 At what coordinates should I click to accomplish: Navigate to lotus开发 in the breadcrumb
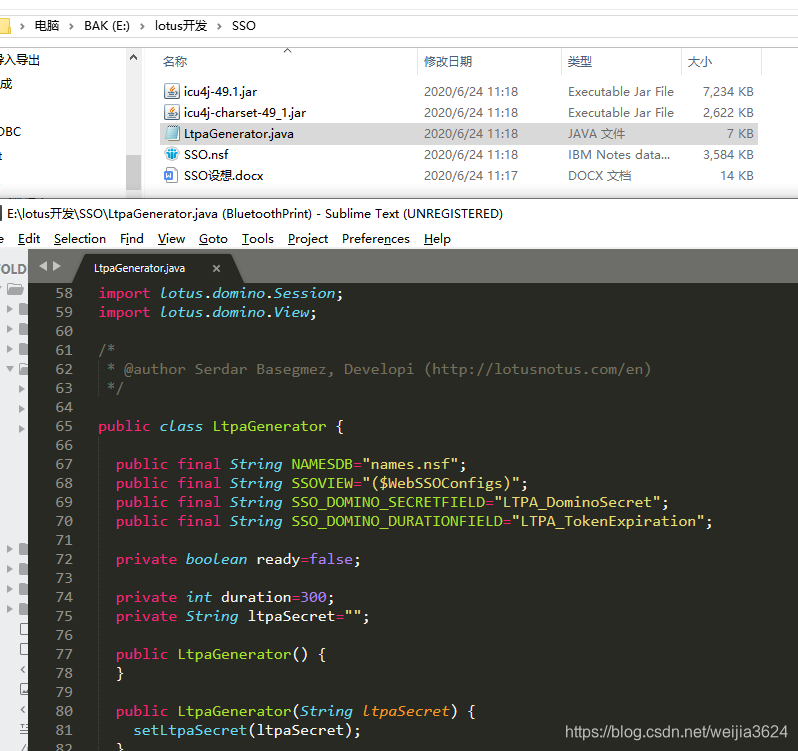(181, 25)
